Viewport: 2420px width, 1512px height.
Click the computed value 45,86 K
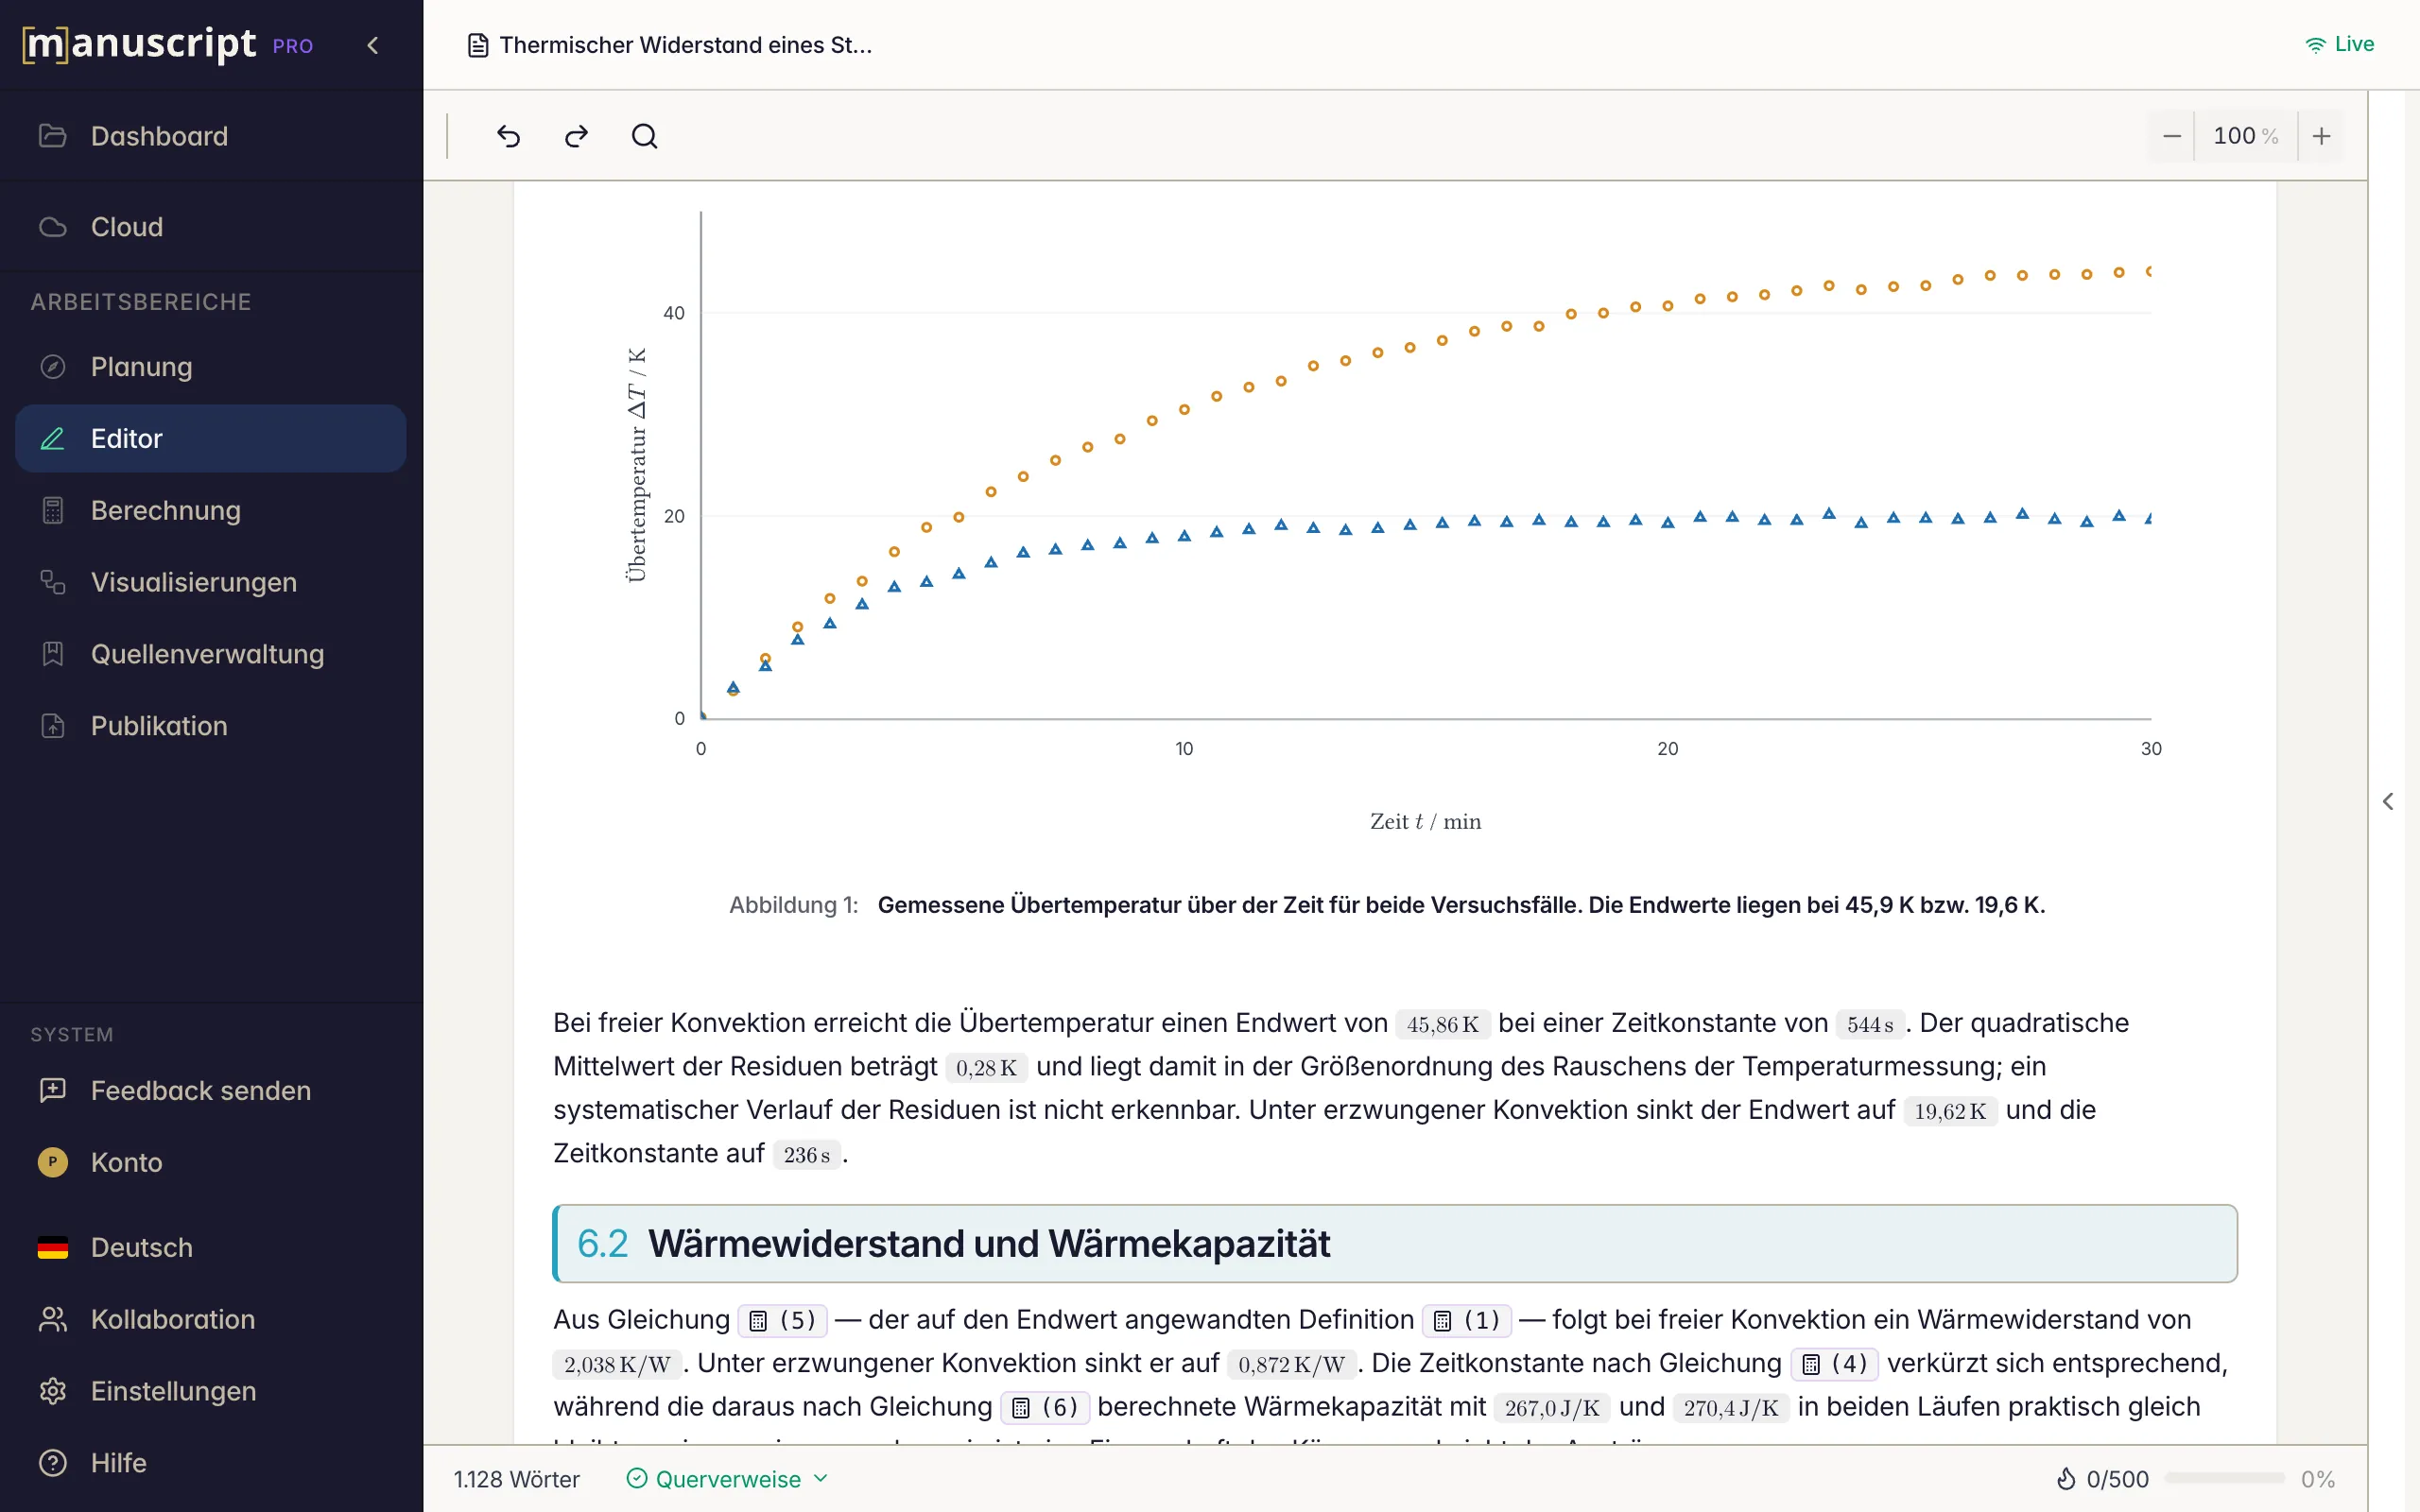click(x=1443, y=1024)
